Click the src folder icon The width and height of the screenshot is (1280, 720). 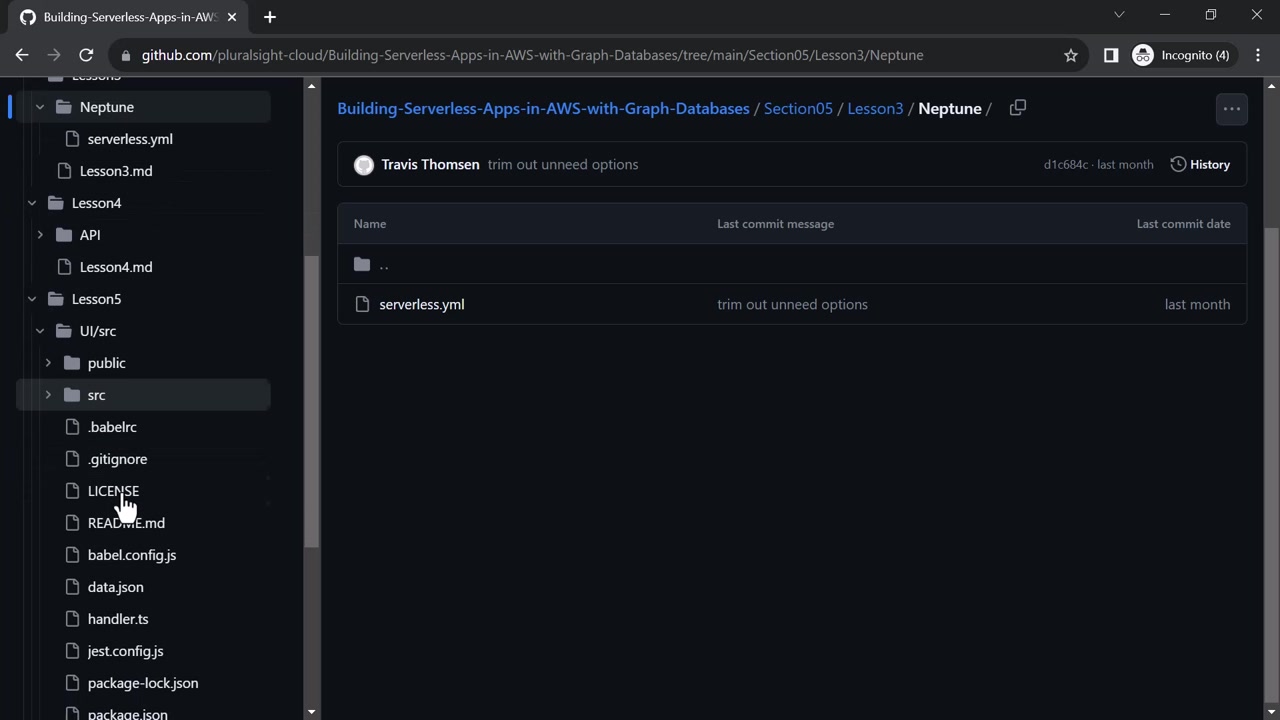click(x=72, y=395)
